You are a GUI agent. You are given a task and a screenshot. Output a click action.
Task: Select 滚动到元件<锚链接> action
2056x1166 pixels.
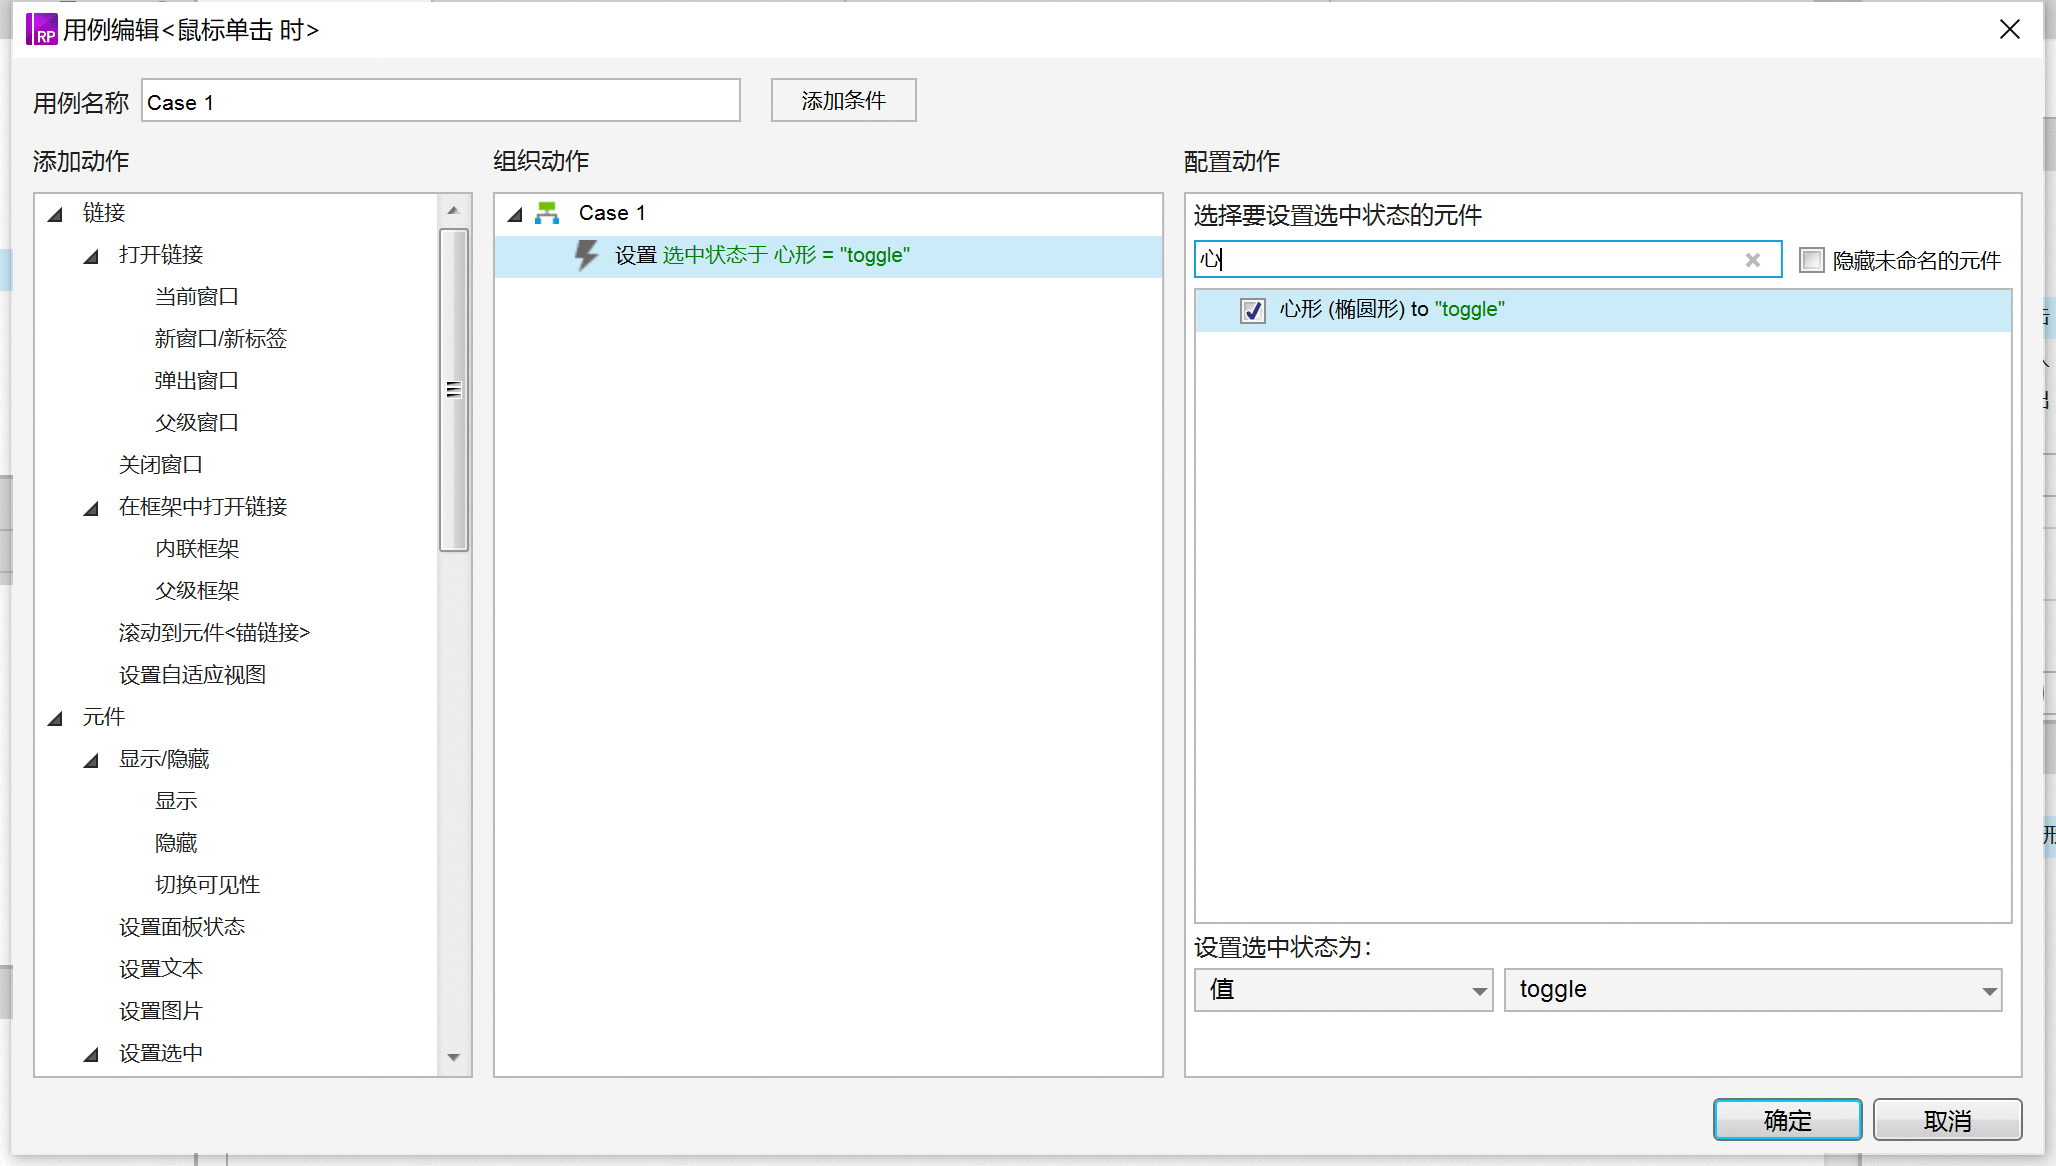[214, 633]
